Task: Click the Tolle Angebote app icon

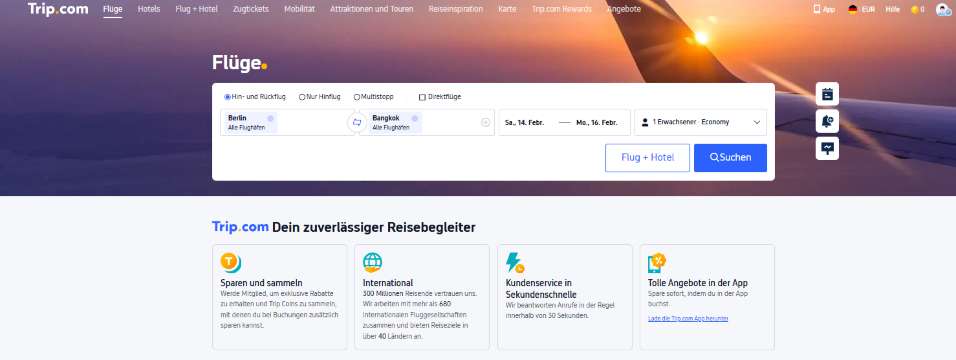Action: tap(657, 263)
